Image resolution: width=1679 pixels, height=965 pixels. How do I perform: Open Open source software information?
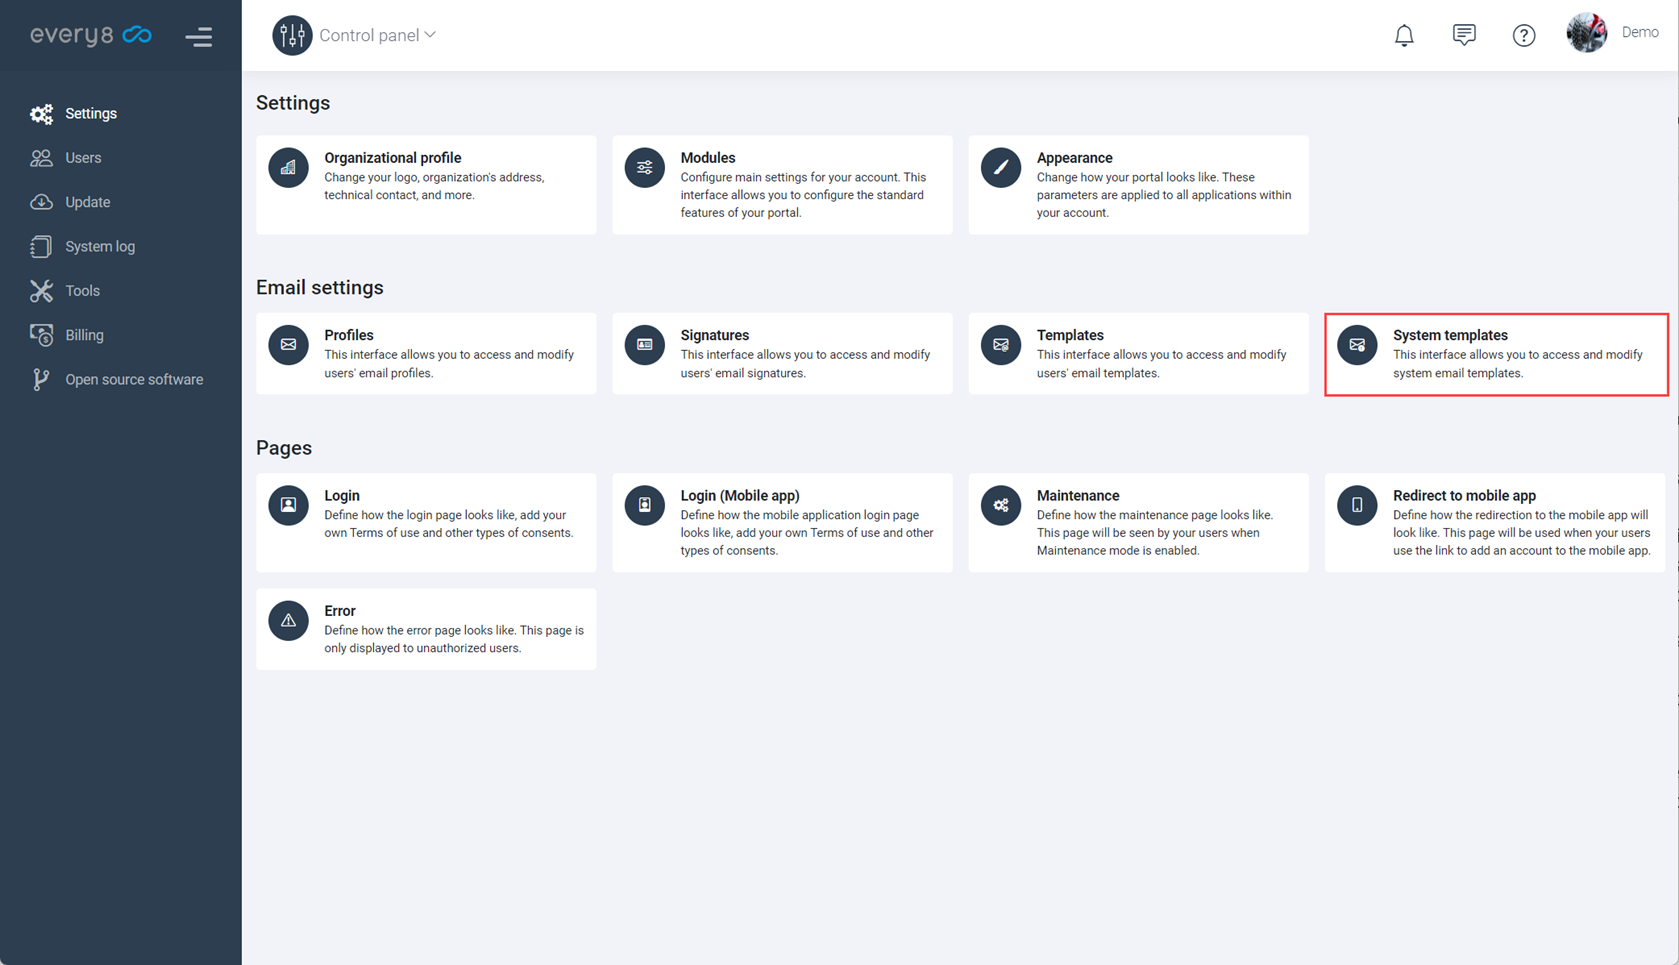pos(133,379)
